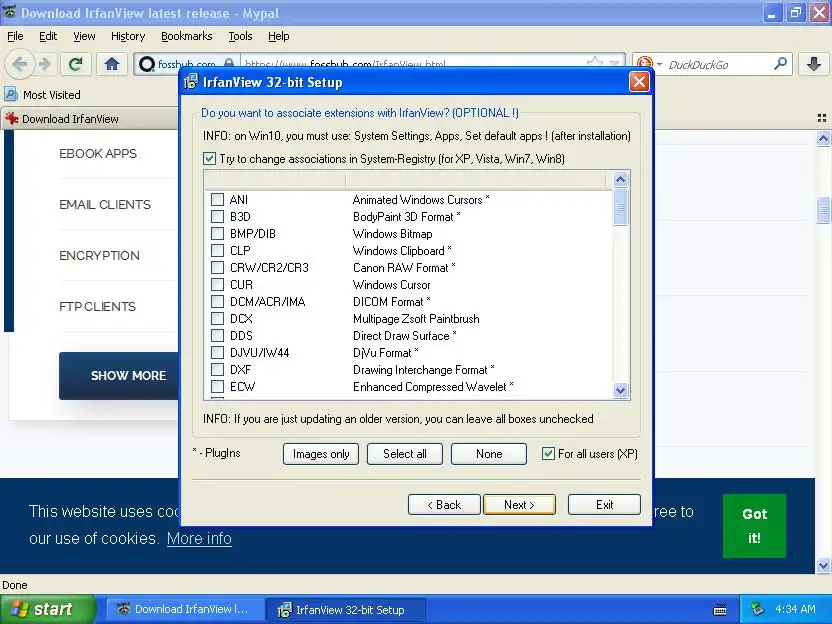Click extension list scroll-down arrow
The height and width of the screenshot is (624, 832).
coord(621,391)
